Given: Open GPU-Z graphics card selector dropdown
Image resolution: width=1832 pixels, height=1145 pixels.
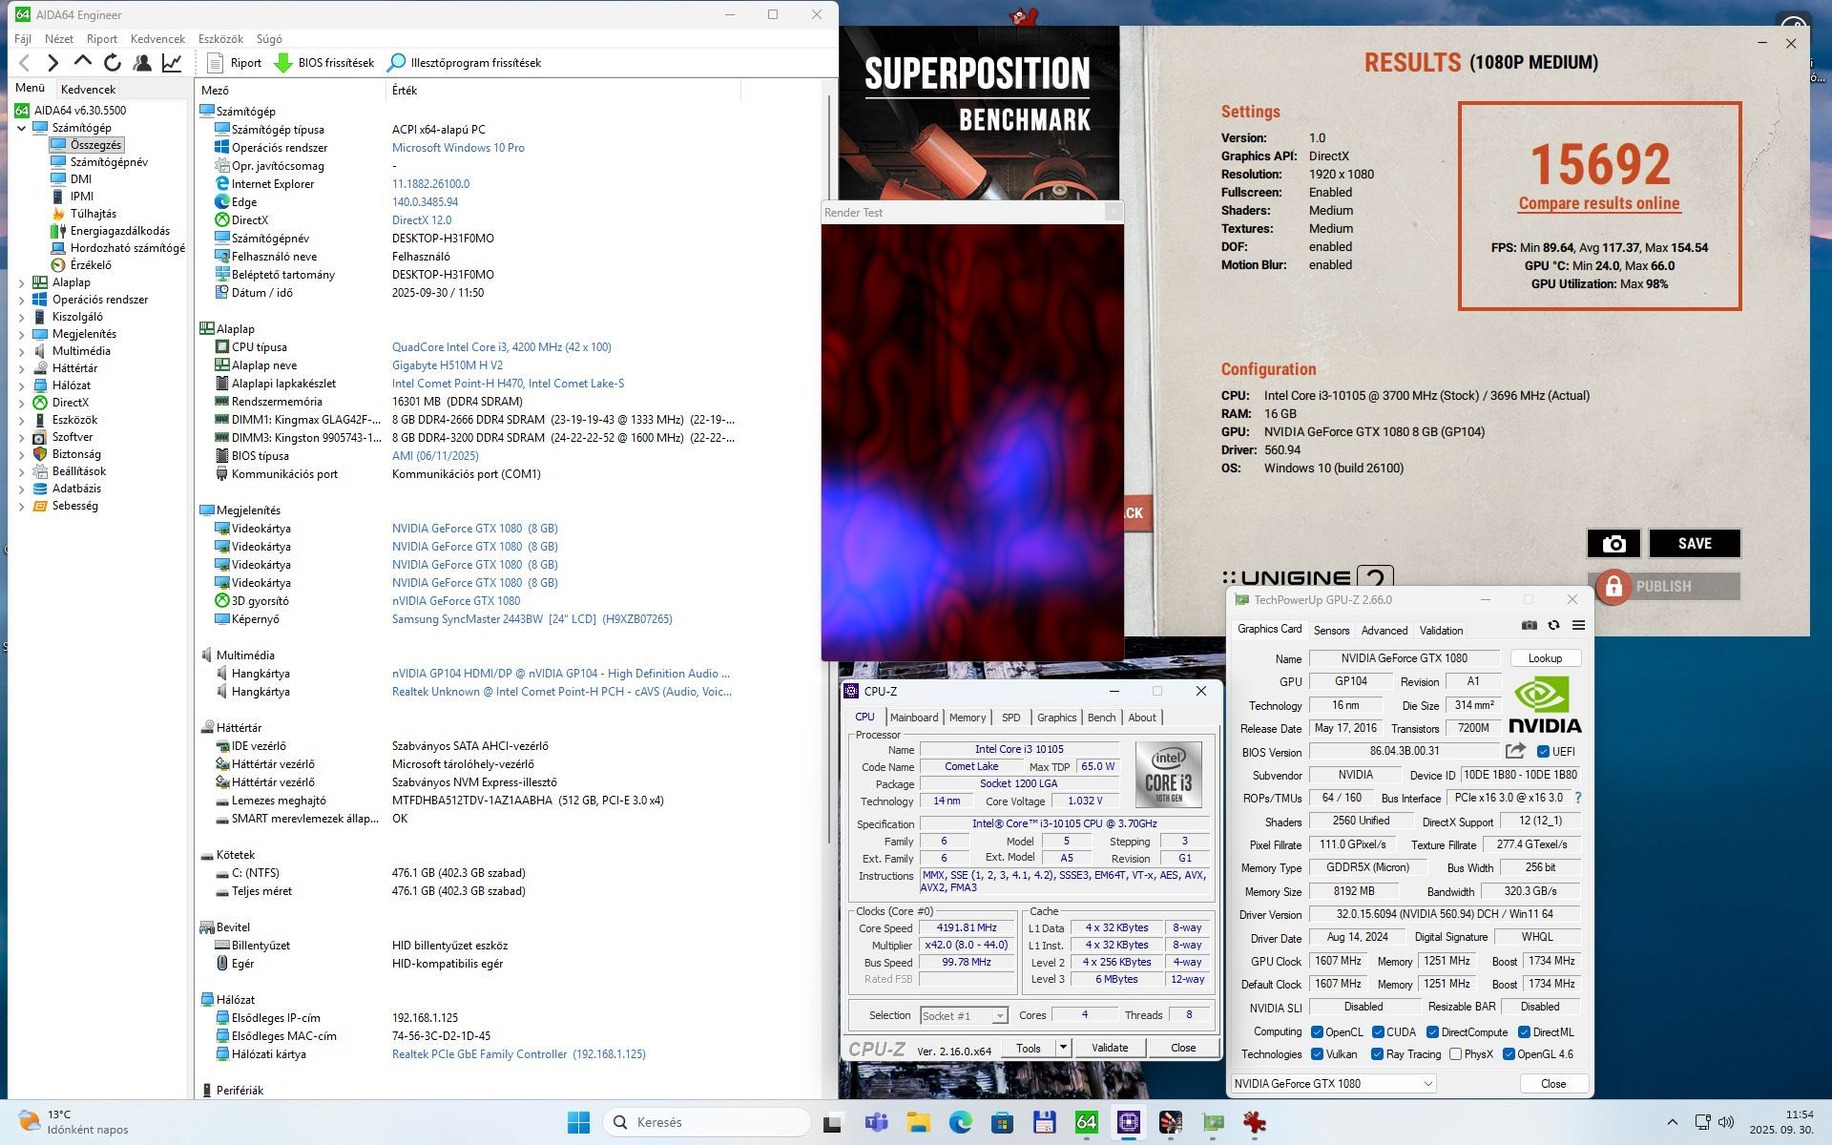Looking at the screenshot, I should click(1332, 1083).
